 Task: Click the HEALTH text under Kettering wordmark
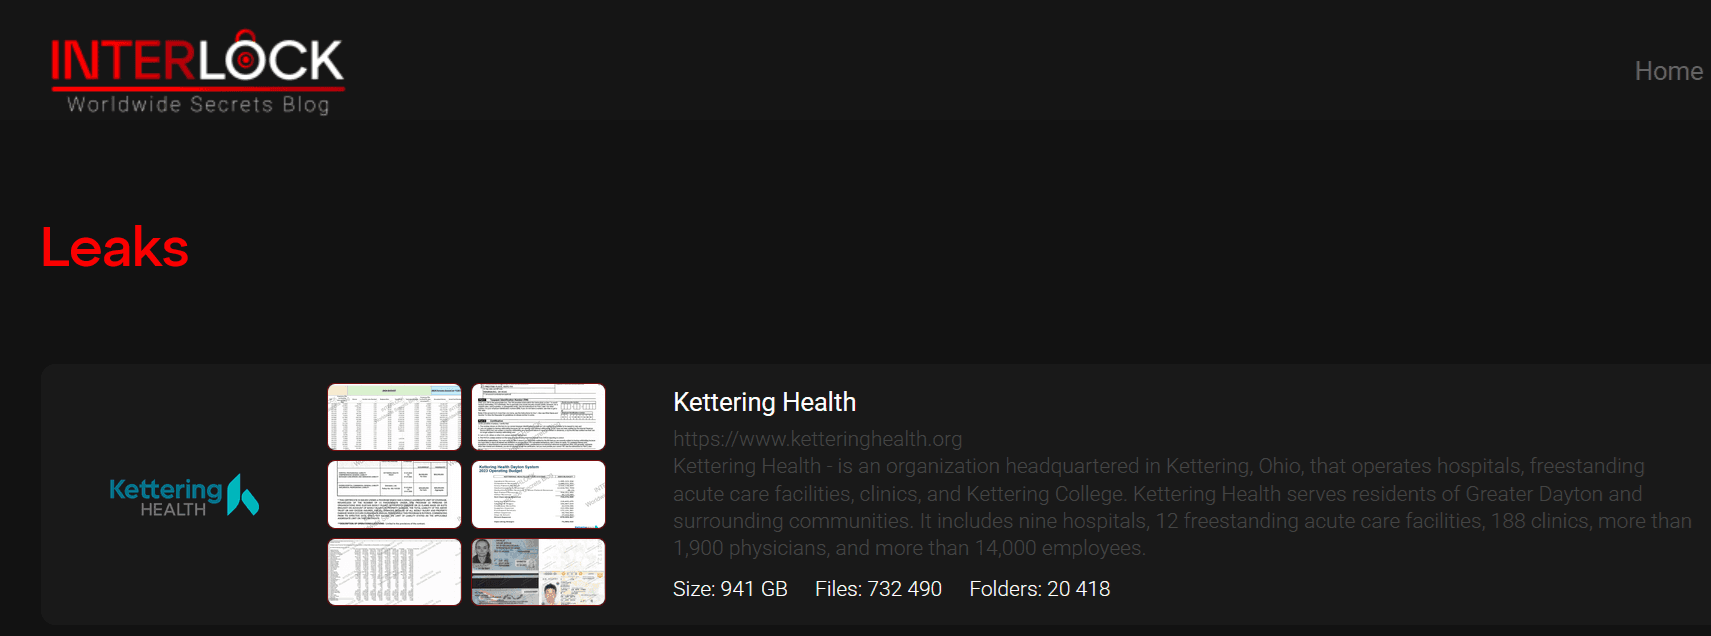point(173,510)
